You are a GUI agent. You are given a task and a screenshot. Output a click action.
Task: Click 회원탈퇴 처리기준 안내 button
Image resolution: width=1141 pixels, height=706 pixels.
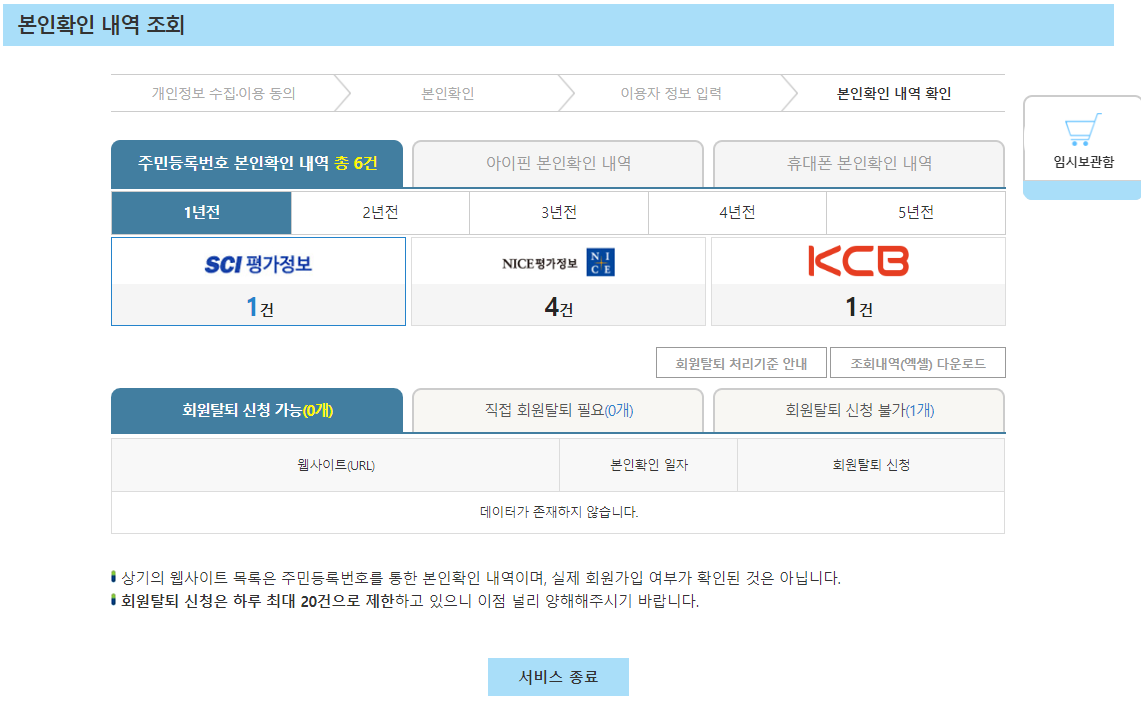point(742,362)
